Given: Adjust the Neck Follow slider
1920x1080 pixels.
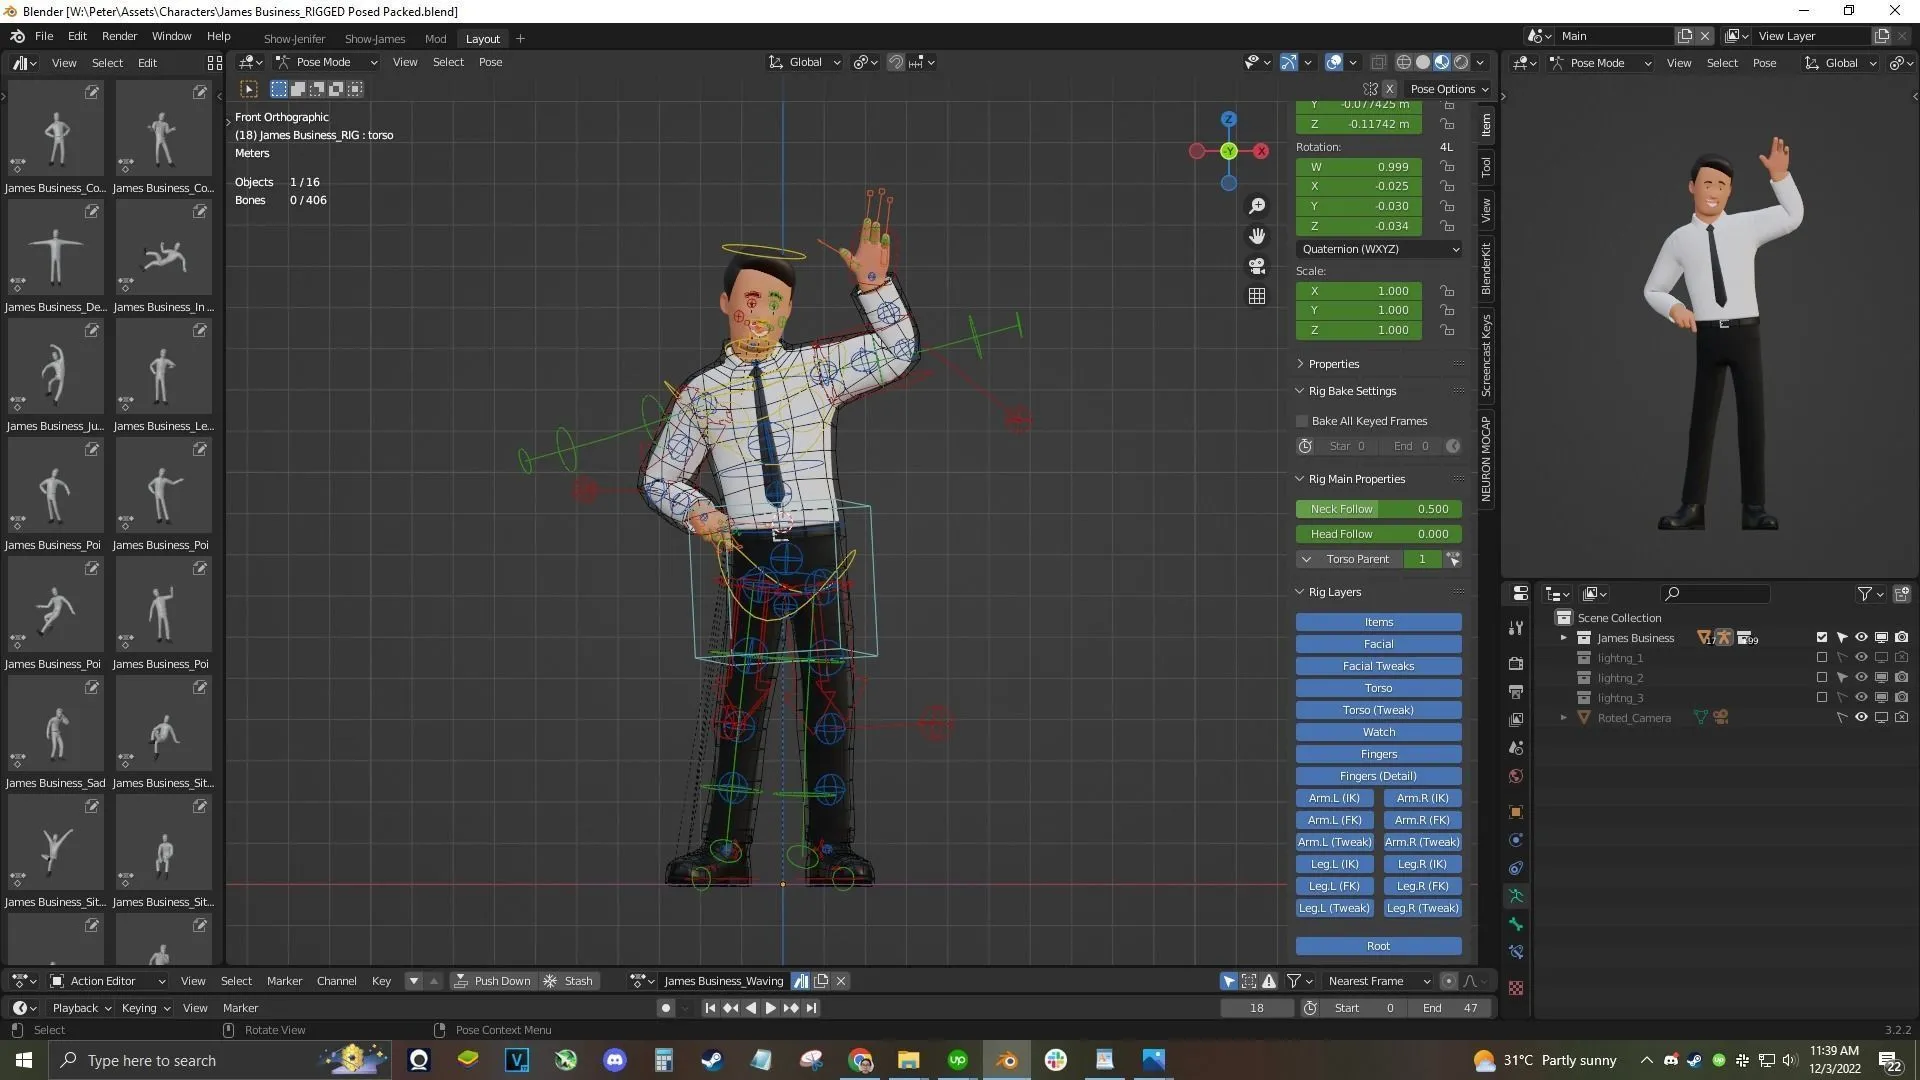Looking at the screenshot, I should click(1378, 509).
